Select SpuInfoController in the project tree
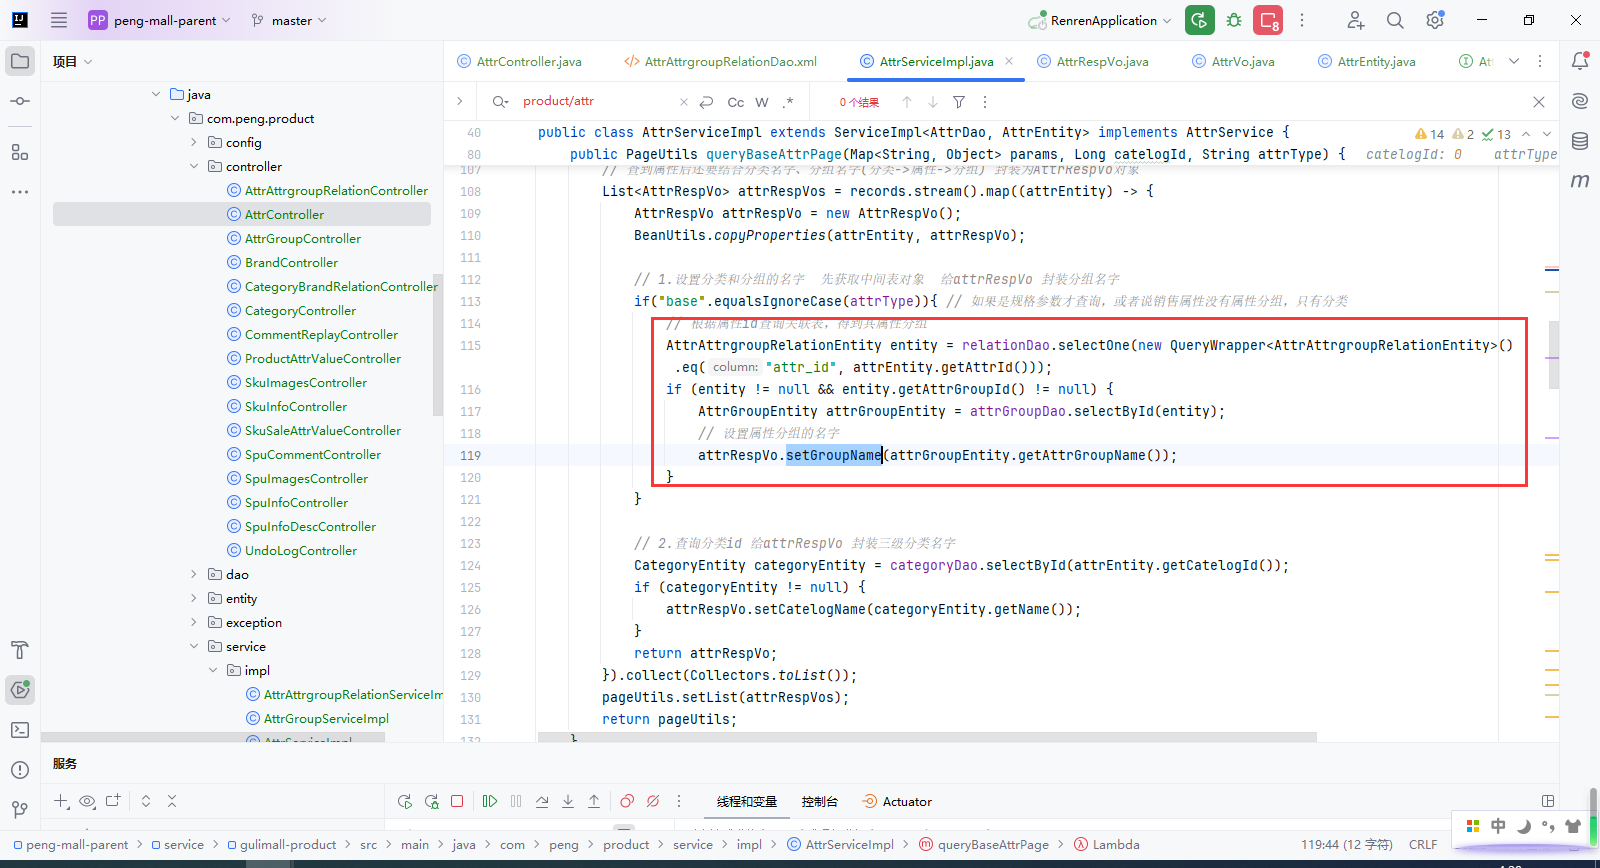The width and height of the screenshot is (1600, 868). point(297,503)
